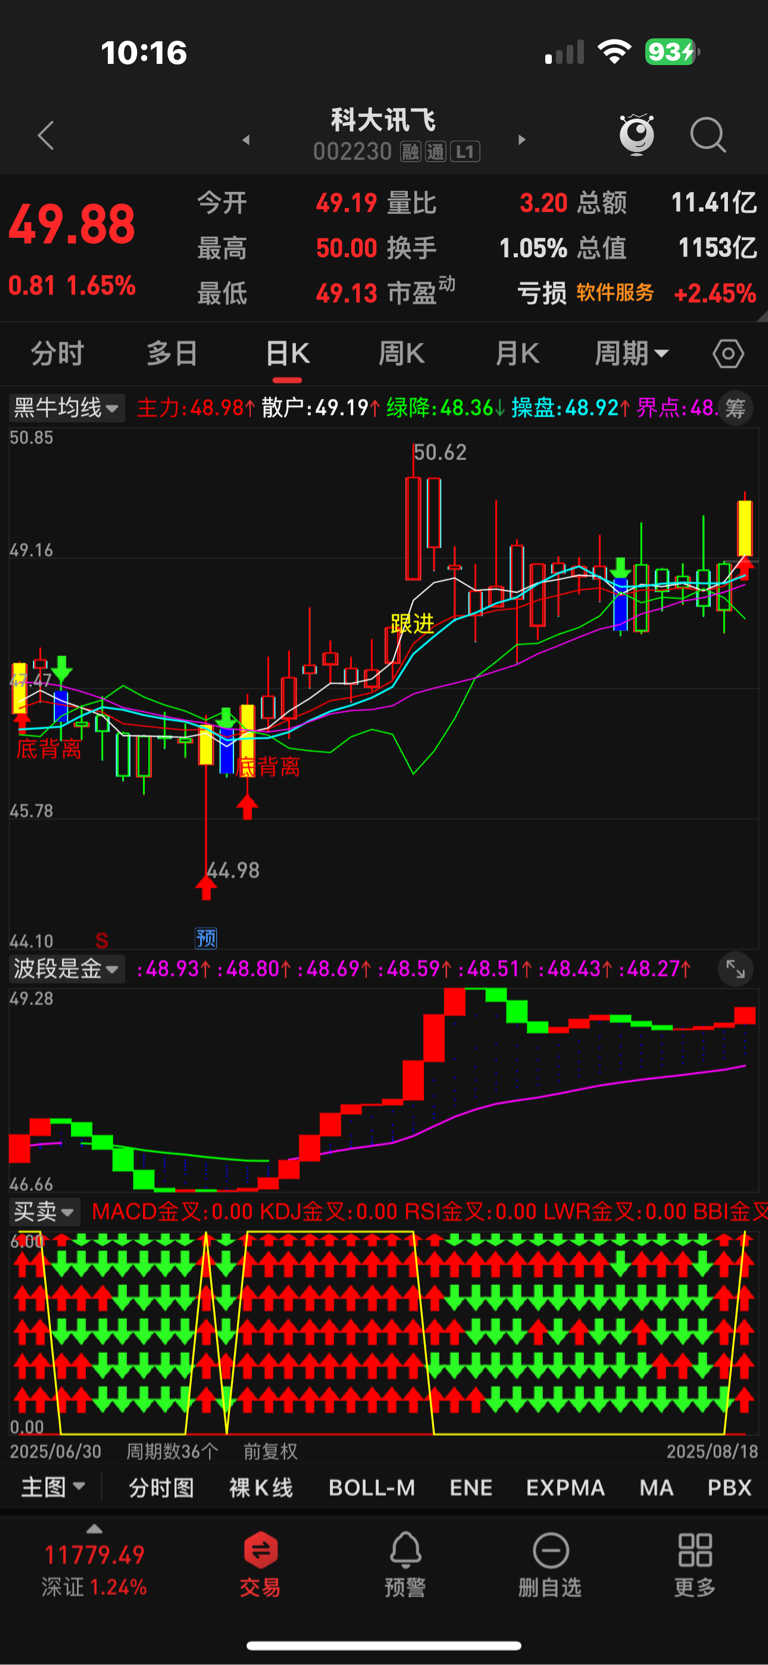Select 裸K线 main chart option
The width and height of the screenshot is (768, 1665).
tap(261, 1488)
